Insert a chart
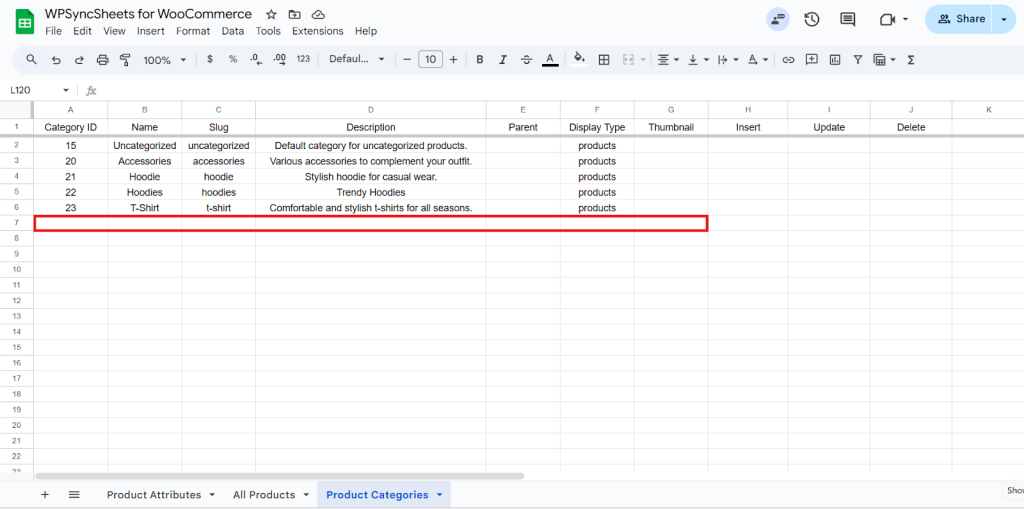This screenshot has width=1024, height=509. click(x=835, y=59)
